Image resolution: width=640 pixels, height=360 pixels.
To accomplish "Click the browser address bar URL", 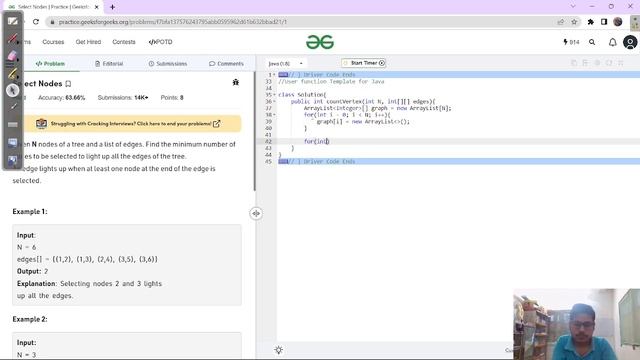I will click(173, 22).
